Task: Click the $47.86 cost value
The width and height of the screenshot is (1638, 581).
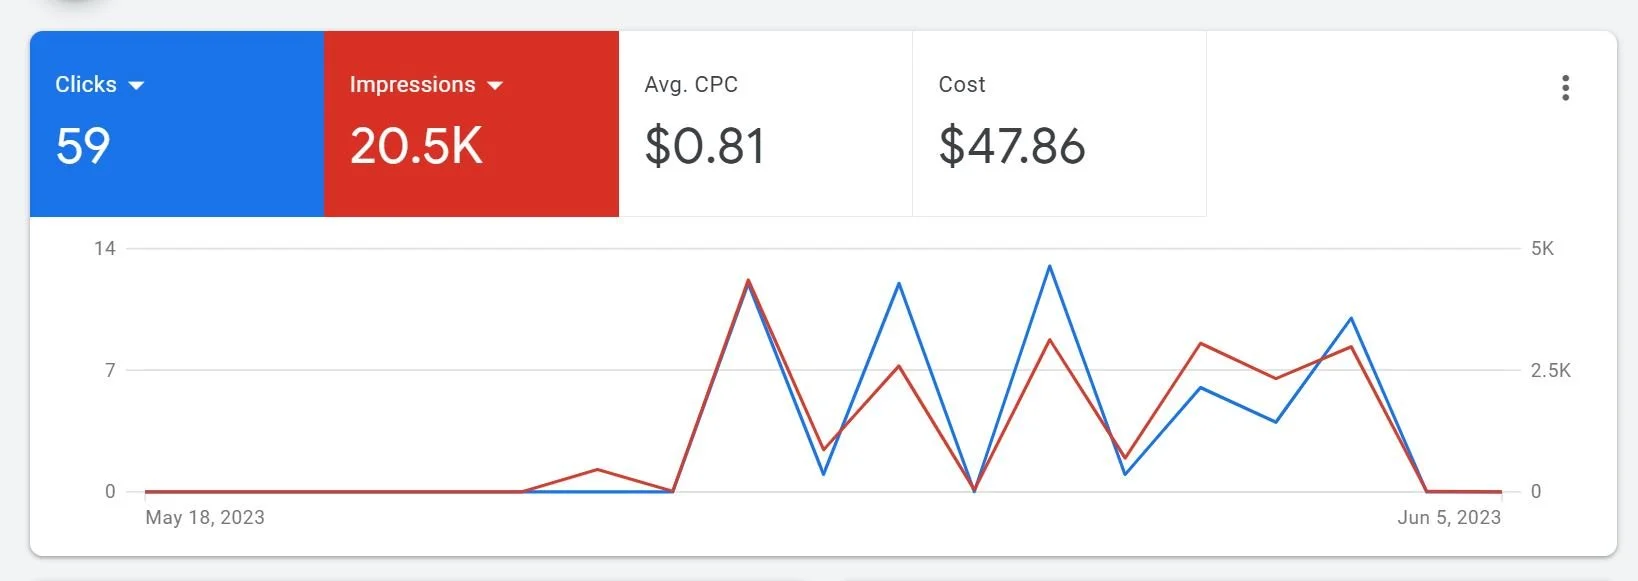Action: tap(1012, 146)
